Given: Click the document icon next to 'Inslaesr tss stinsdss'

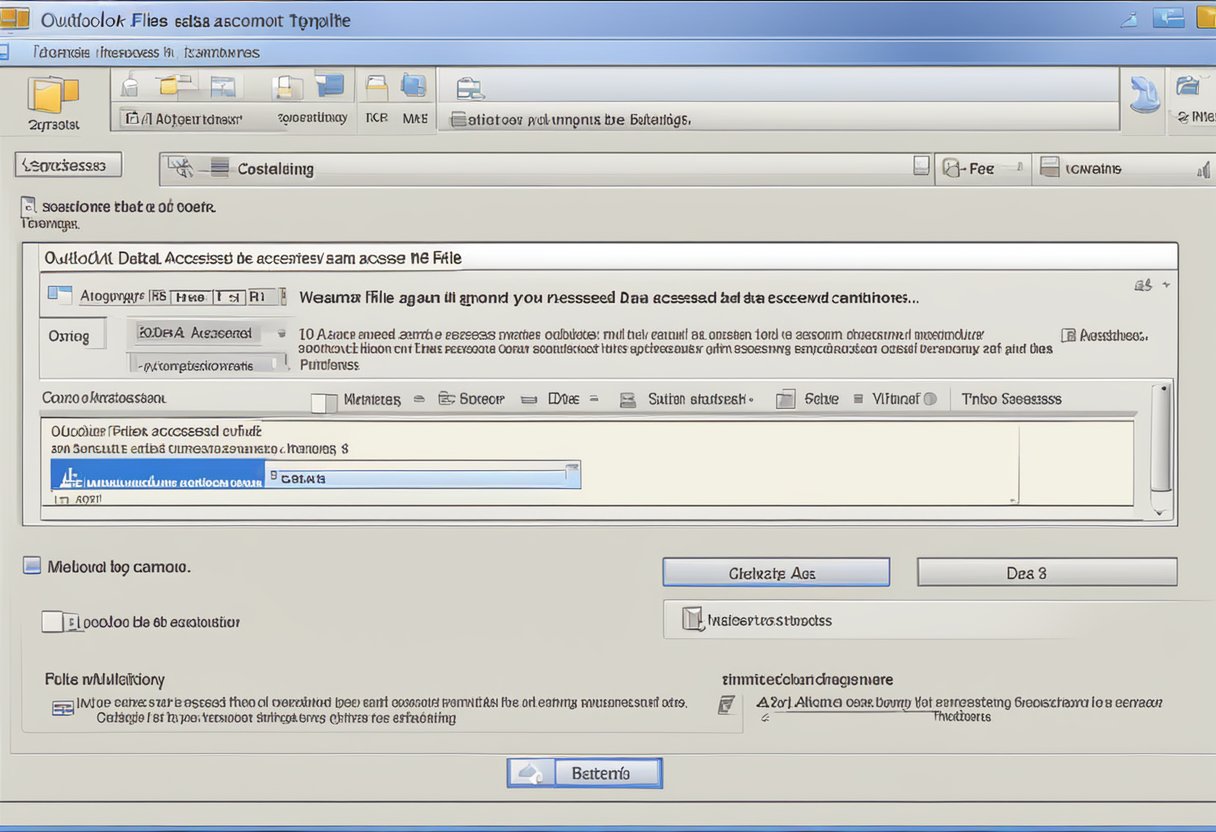Looking at the screenshot, I should pos(692,620).
